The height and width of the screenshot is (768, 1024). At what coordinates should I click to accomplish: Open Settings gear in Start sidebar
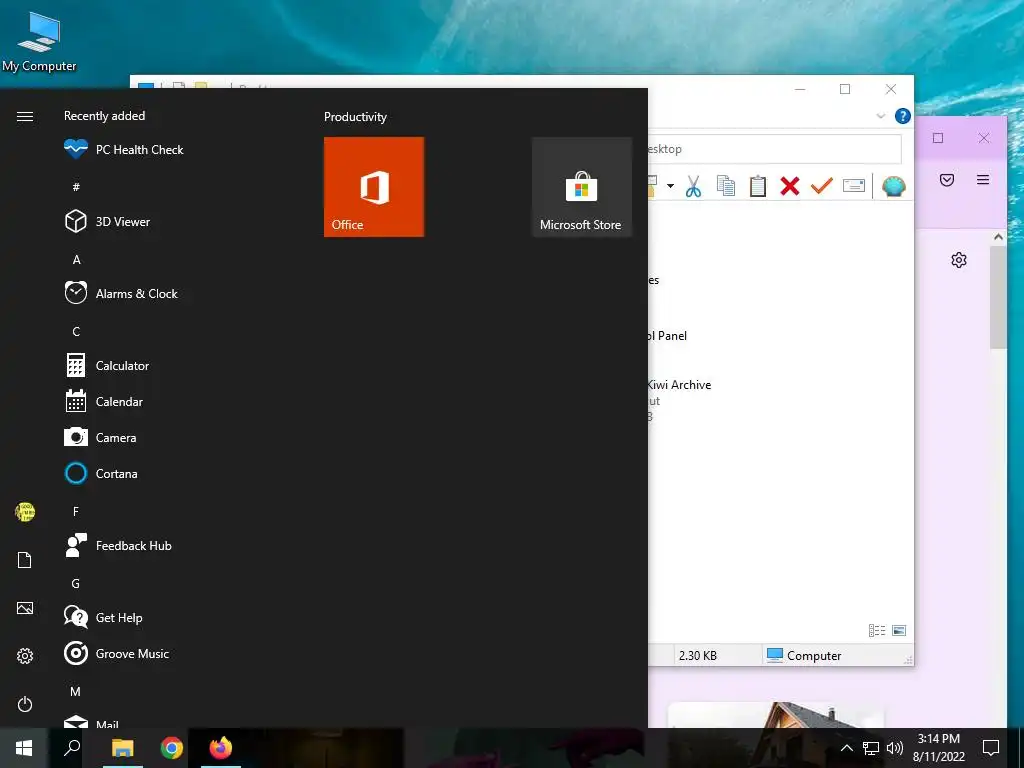point(25,656)
